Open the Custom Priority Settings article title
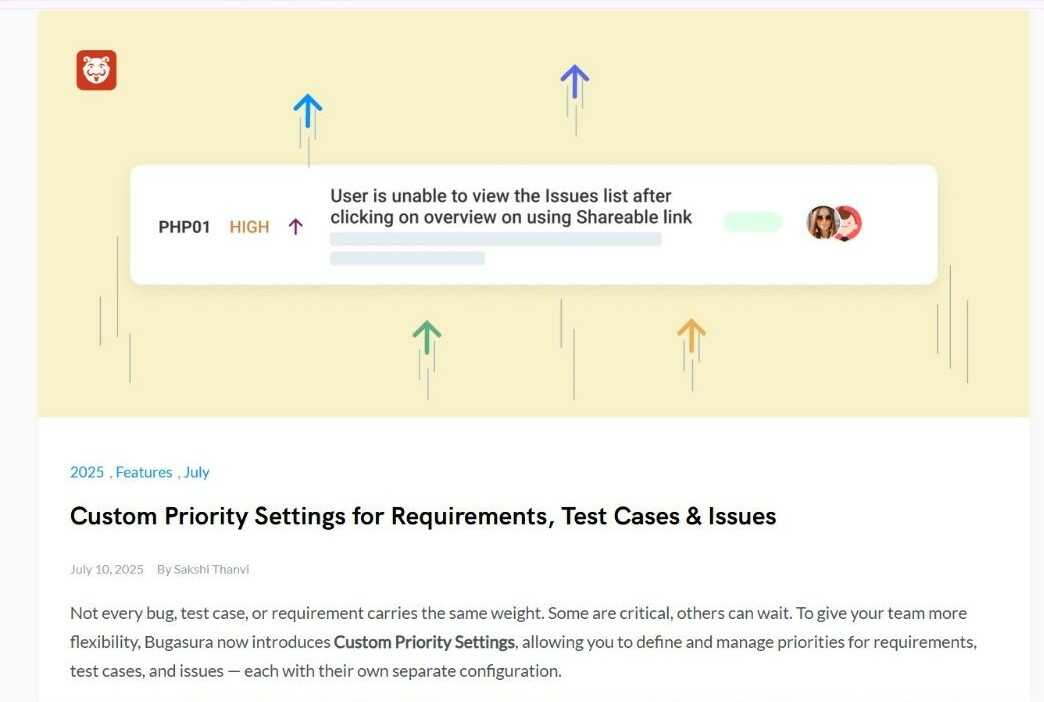Viewport: 1044px width, 702px height. pyautogui.click(x=423, y=516)
